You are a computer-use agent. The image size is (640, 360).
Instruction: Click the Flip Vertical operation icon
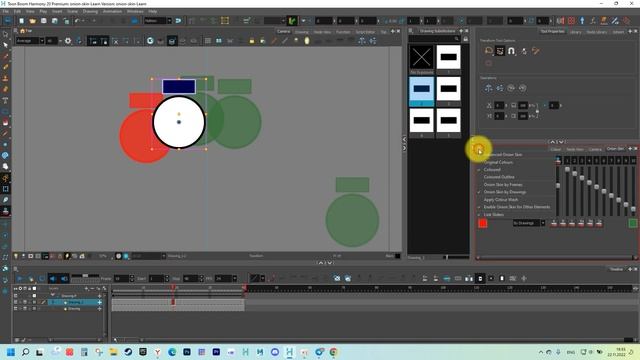[500, 88]
